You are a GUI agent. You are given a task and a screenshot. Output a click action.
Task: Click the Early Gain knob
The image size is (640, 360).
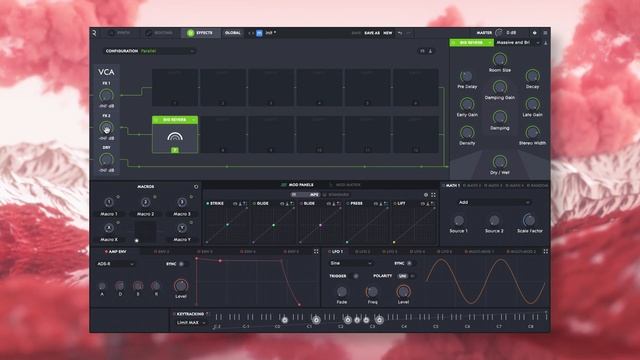pos(467,104)
